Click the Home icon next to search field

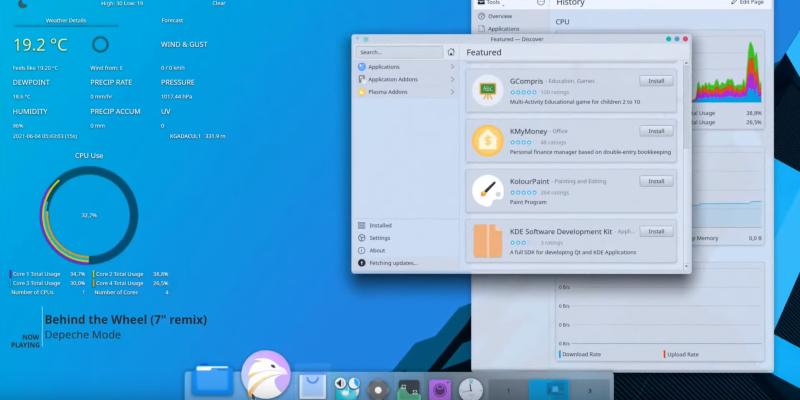tap(451, 52)
